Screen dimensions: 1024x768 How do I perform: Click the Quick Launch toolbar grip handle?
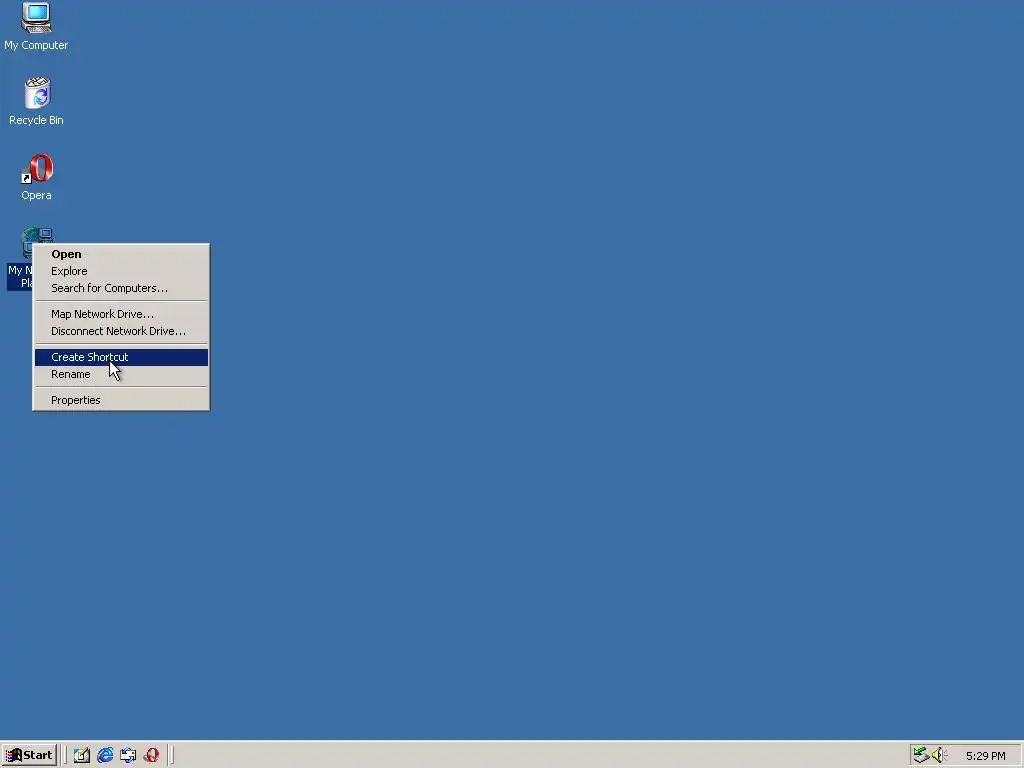point(65,755)
